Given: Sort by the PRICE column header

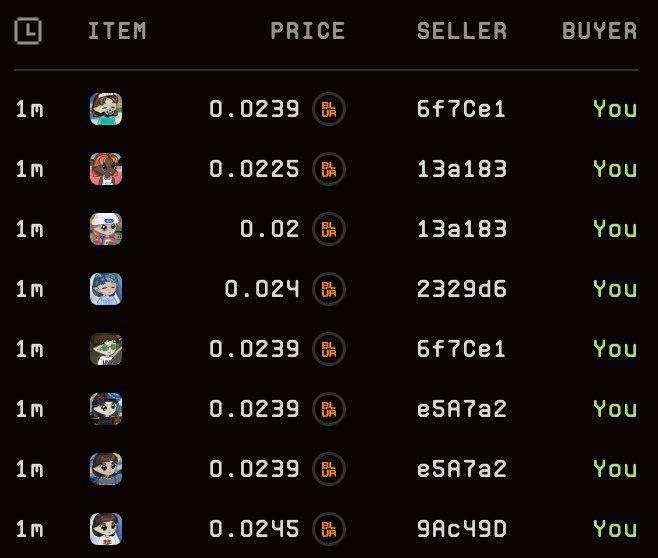Looking at the screenshot, I should pyautogui.click(x=307, y=32).
